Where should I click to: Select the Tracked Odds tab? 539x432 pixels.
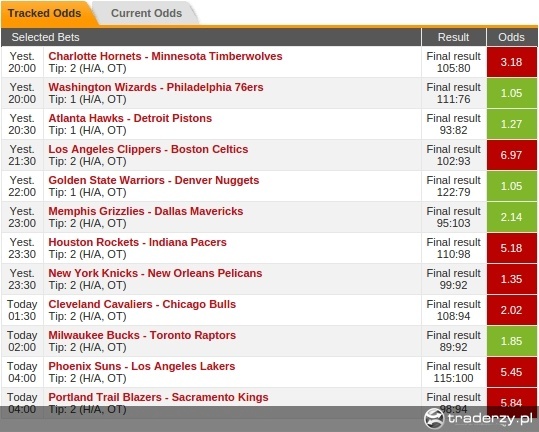(45, 13)
